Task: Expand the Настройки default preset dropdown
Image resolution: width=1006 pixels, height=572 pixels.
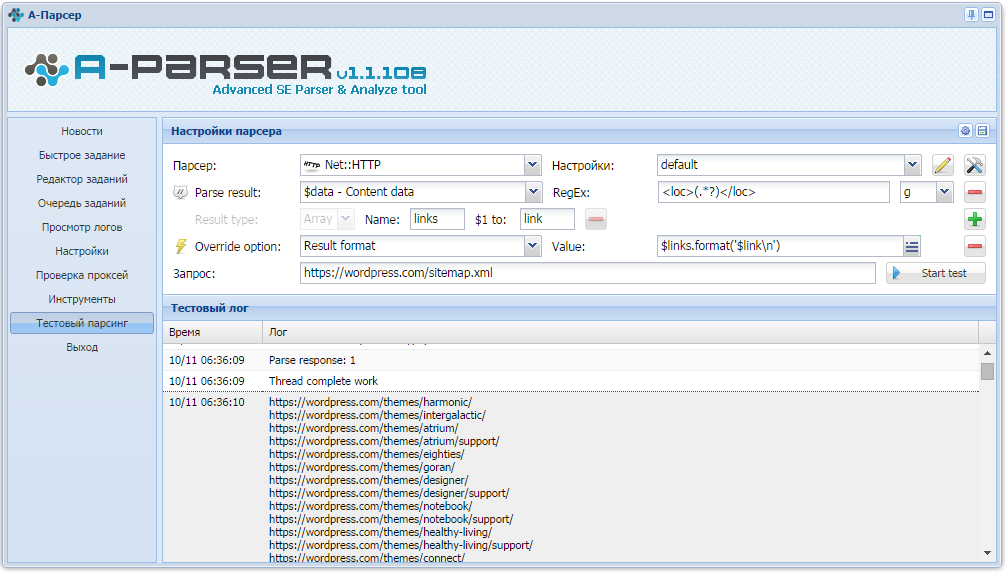Action: 912,165
